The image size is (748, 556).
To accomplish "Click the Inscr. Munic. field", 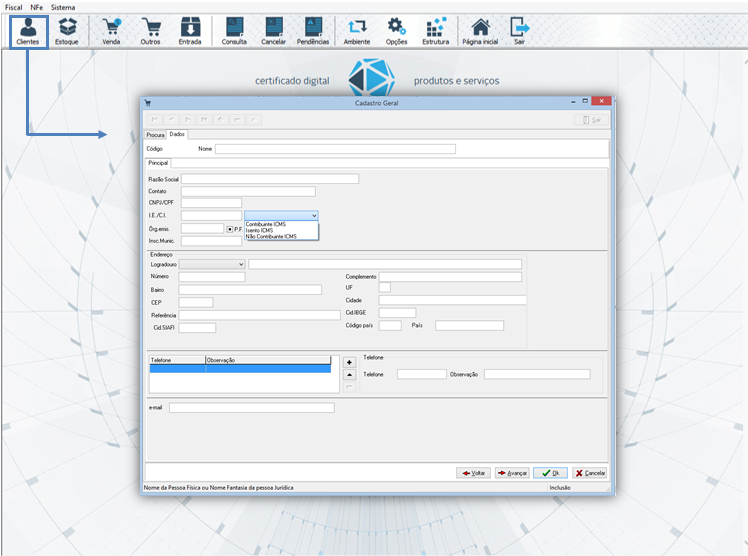I will point(211,241).
